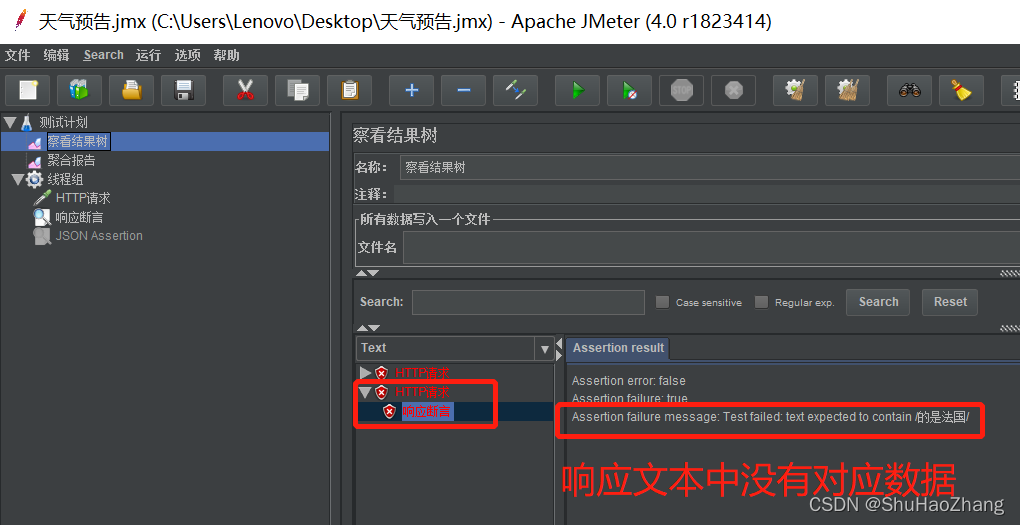Click the 名称 name input field
Image resolution: width=1020 pixels, height=525 pixels.
(710, 167)
